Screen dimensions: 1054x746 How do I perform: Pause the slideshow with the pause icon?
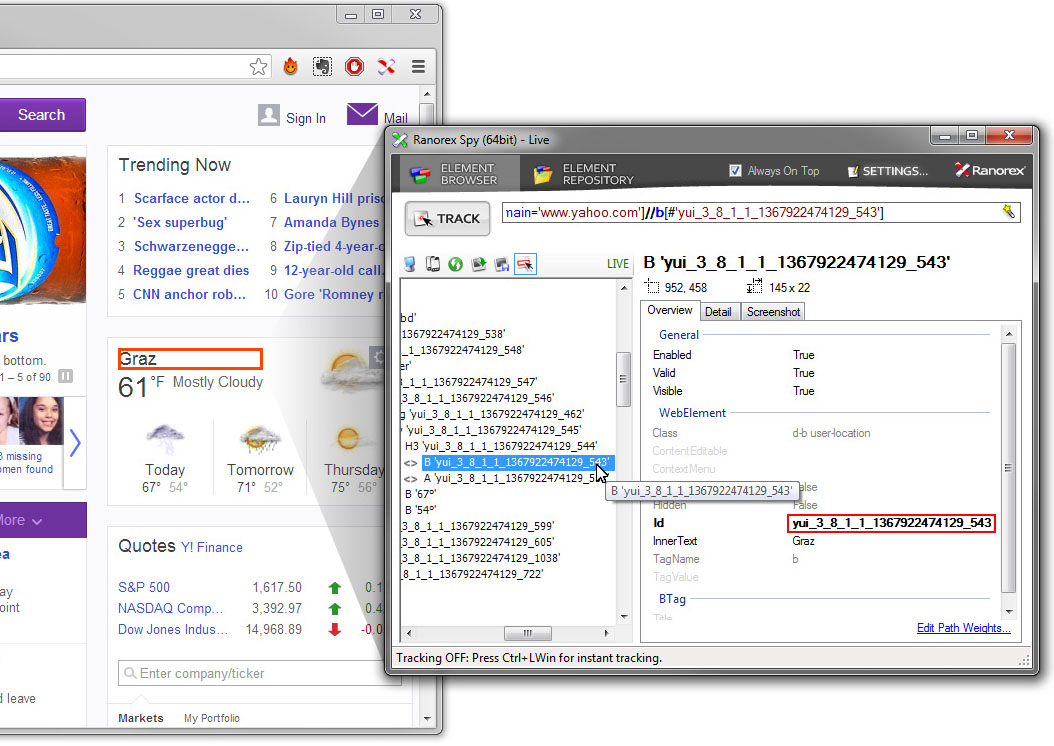[x=65, y=376]
